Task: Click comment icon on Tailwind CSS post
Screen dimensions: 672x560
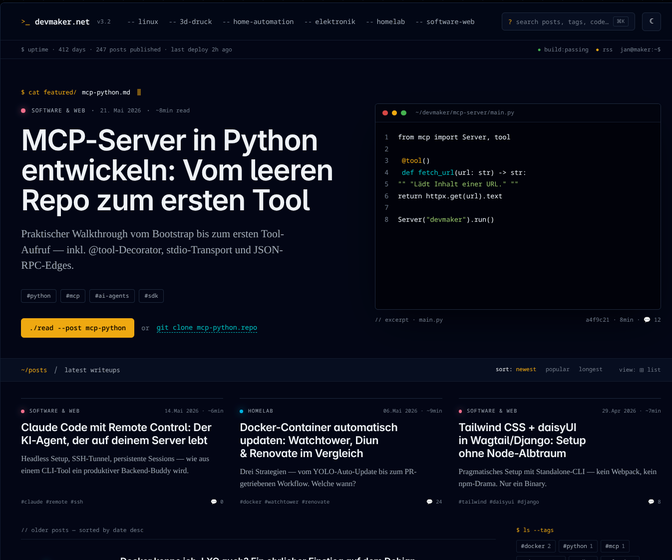Action: click(651, 502)
